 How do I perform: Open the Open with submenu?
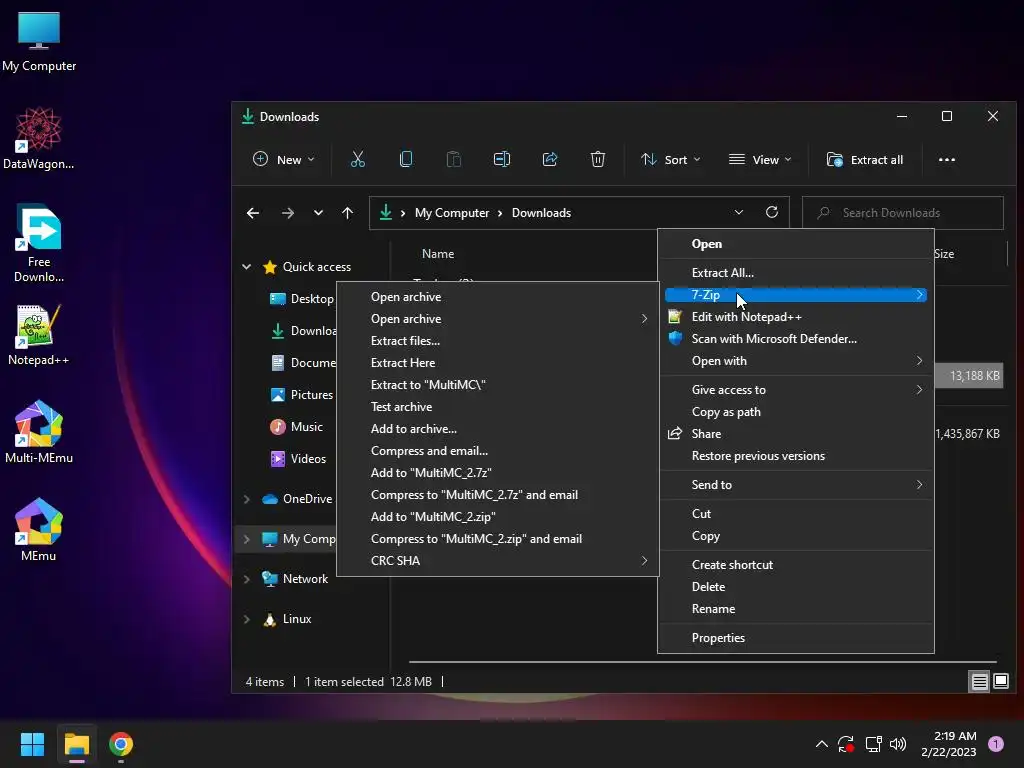pyautogui.click(x=795, y=361)
